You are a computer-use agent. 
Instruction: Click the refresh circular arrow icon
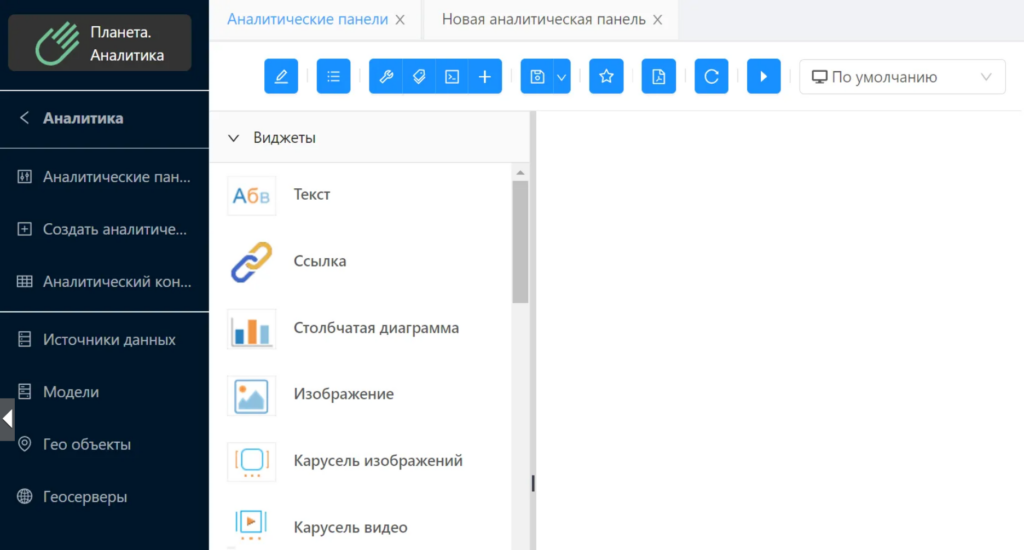(x=711, y=77)
